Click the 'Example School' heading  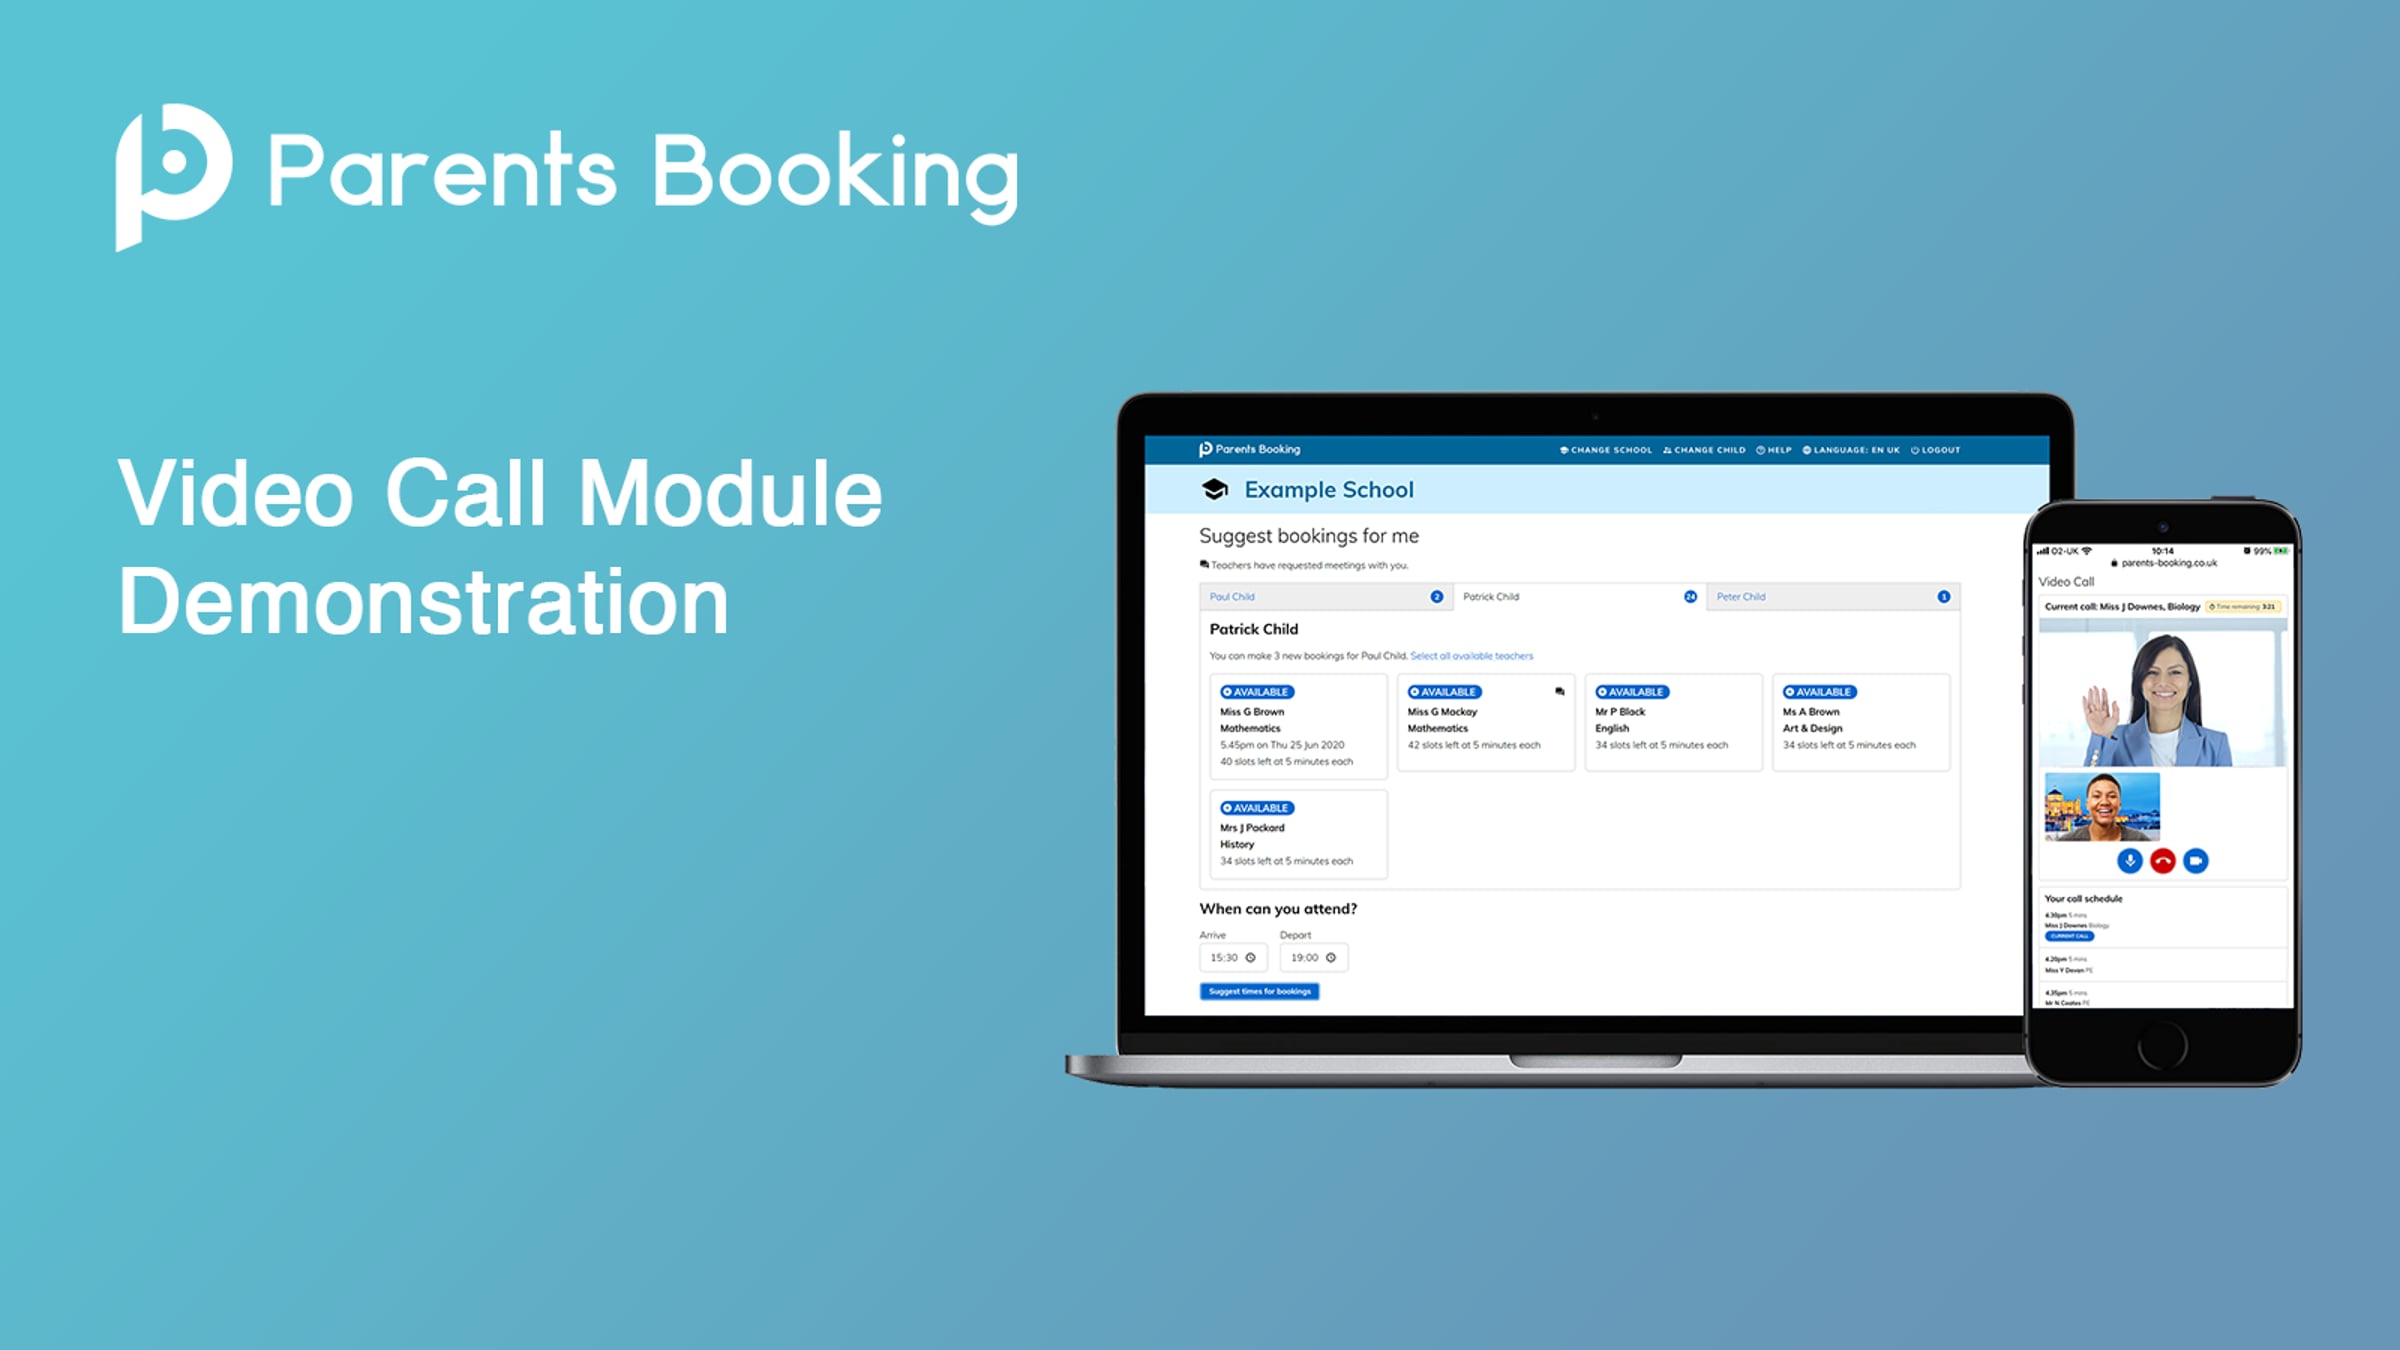[x=1329, y=490]
